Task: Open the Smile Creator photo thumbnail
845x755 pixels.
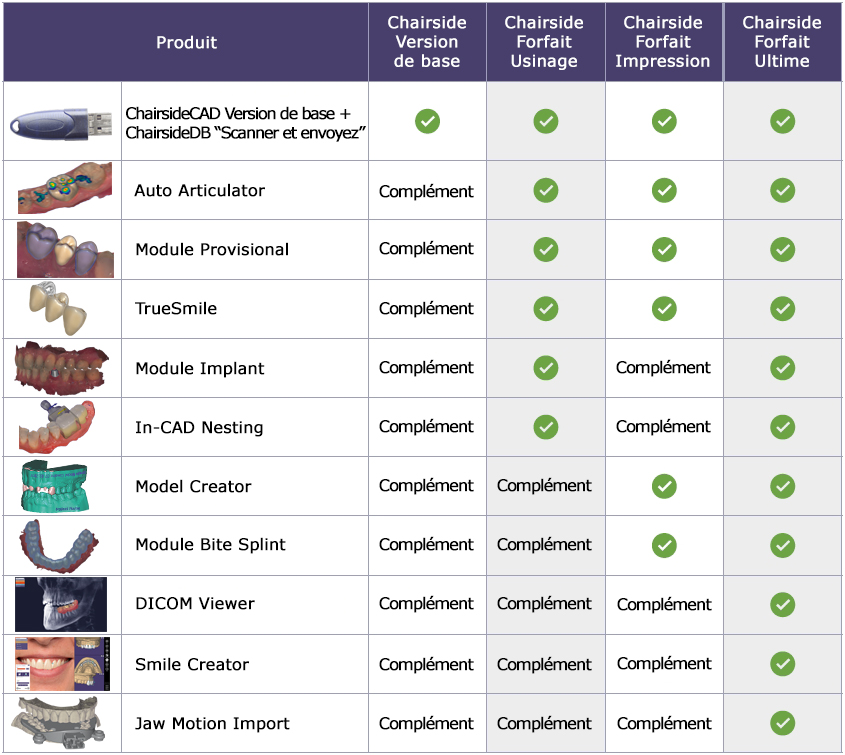Action: (63, 663)
